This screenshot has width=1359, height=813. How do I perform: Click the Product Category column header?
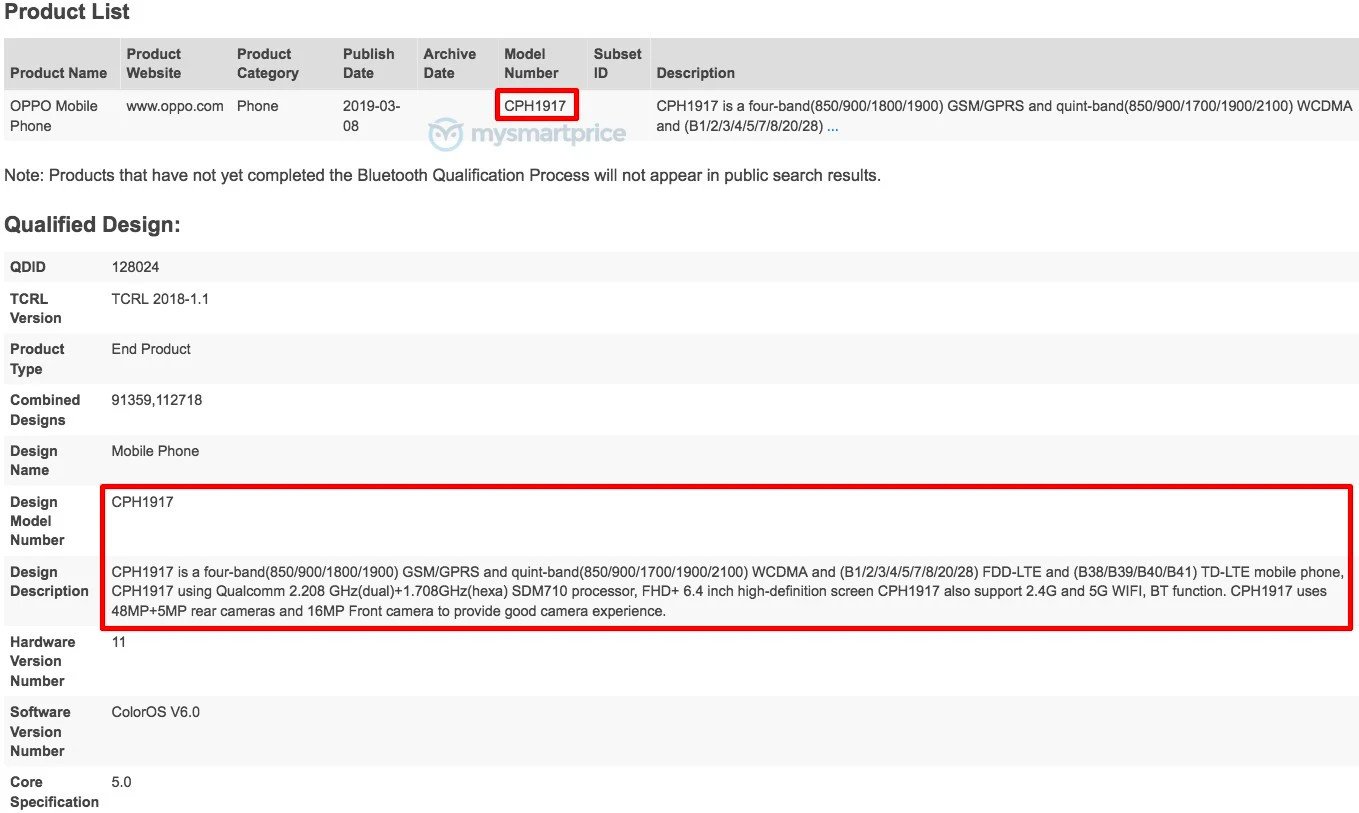coord(268,63)
